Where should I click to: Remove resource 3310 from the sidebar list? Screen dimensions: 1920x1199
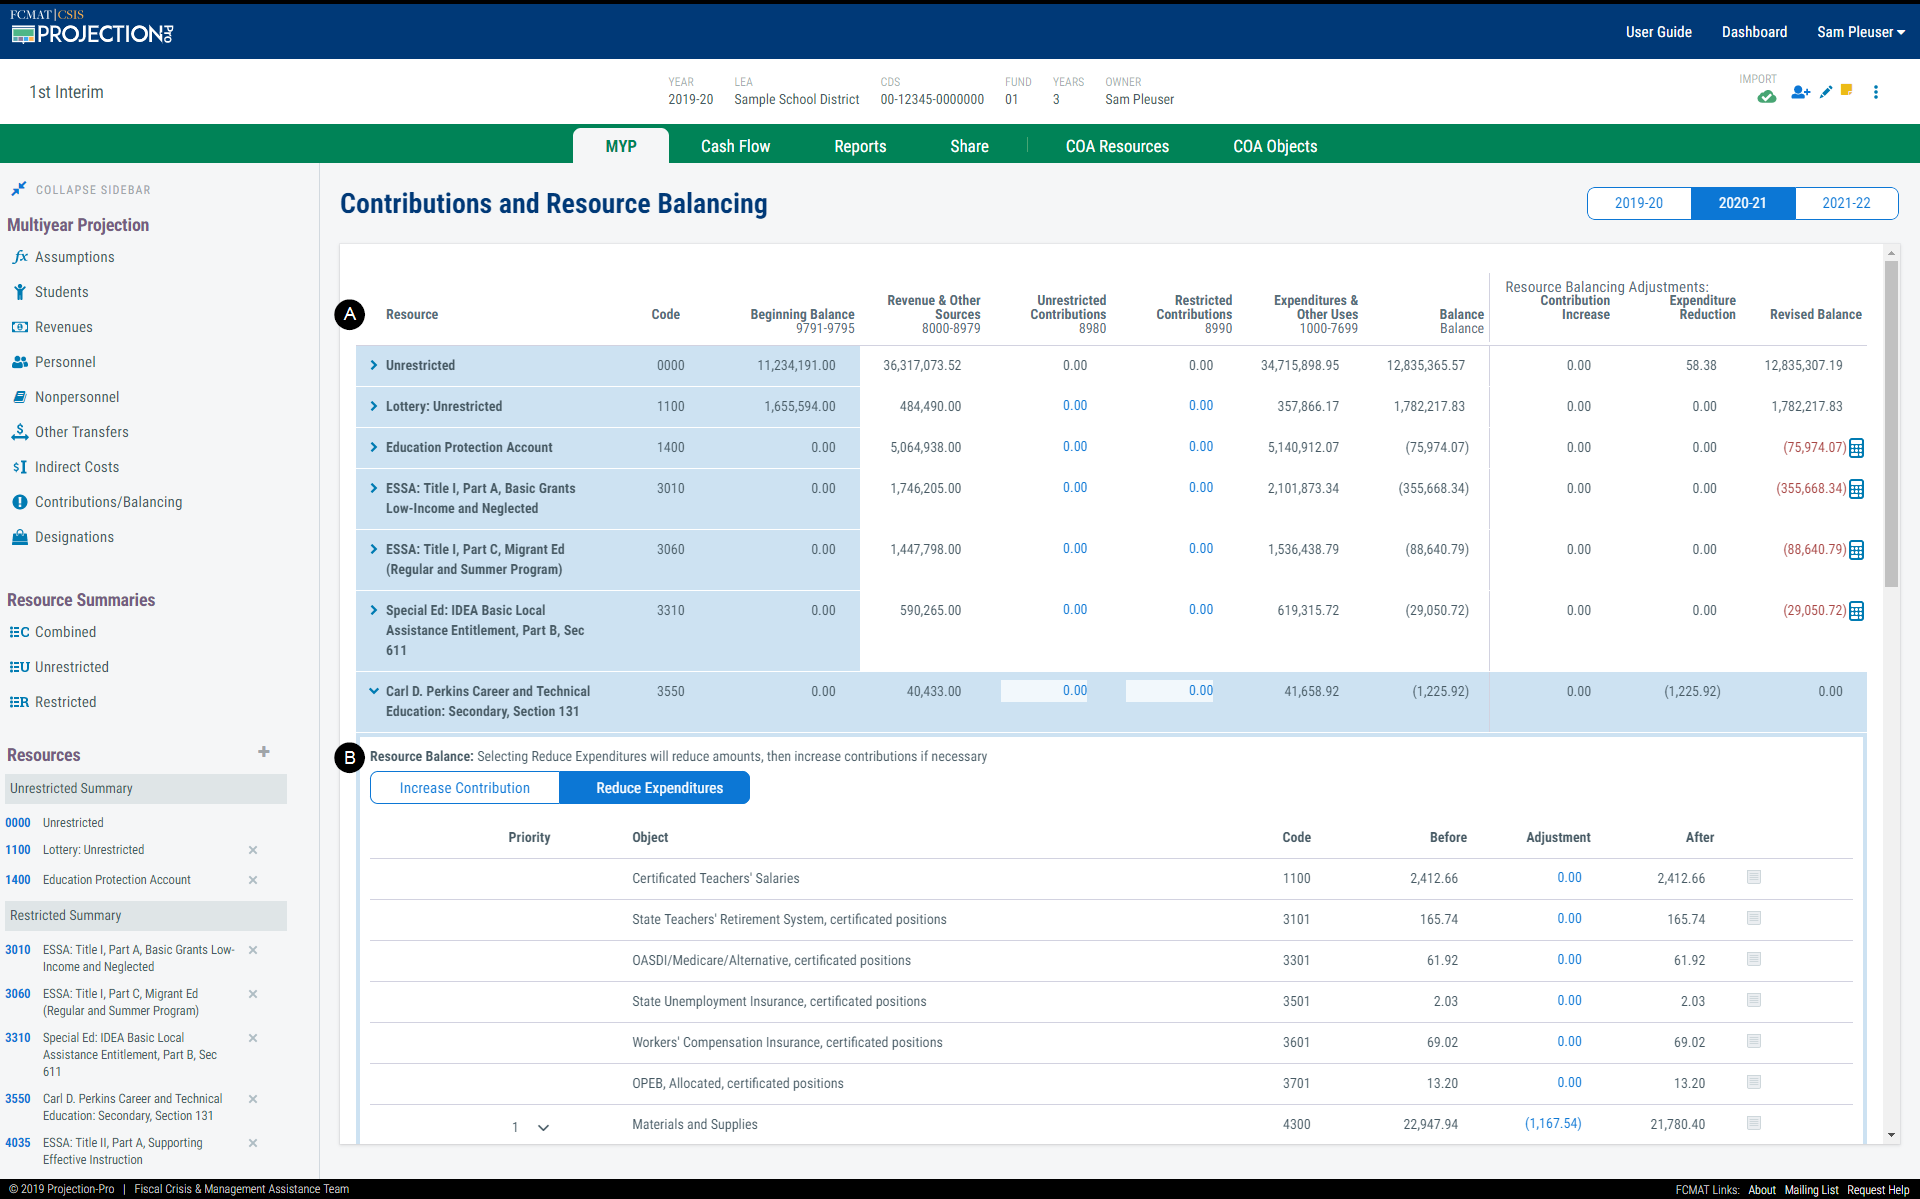(253, 1038)
